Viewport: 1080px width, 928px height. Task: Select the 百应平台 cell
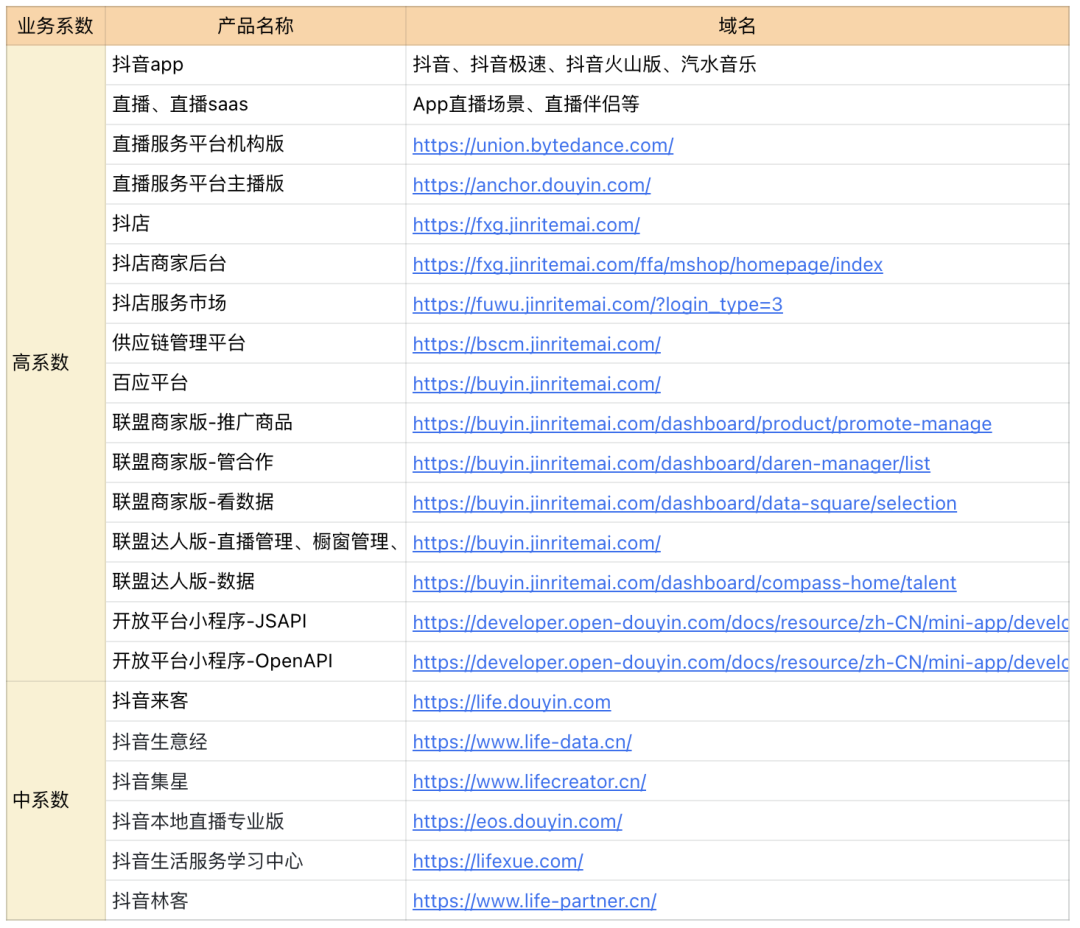[256, 383]
